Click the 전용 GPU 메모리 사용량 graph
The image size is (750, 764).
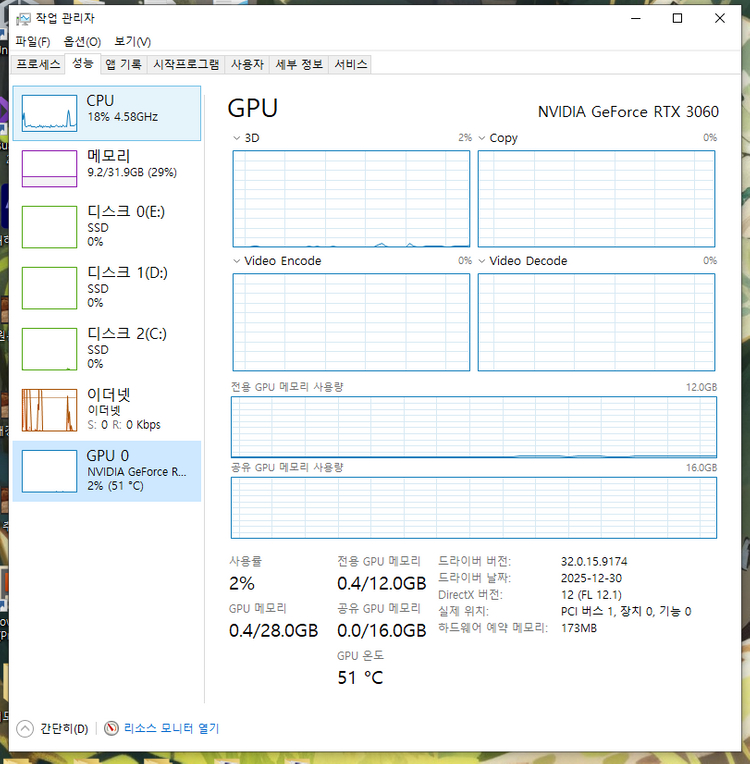474,427
